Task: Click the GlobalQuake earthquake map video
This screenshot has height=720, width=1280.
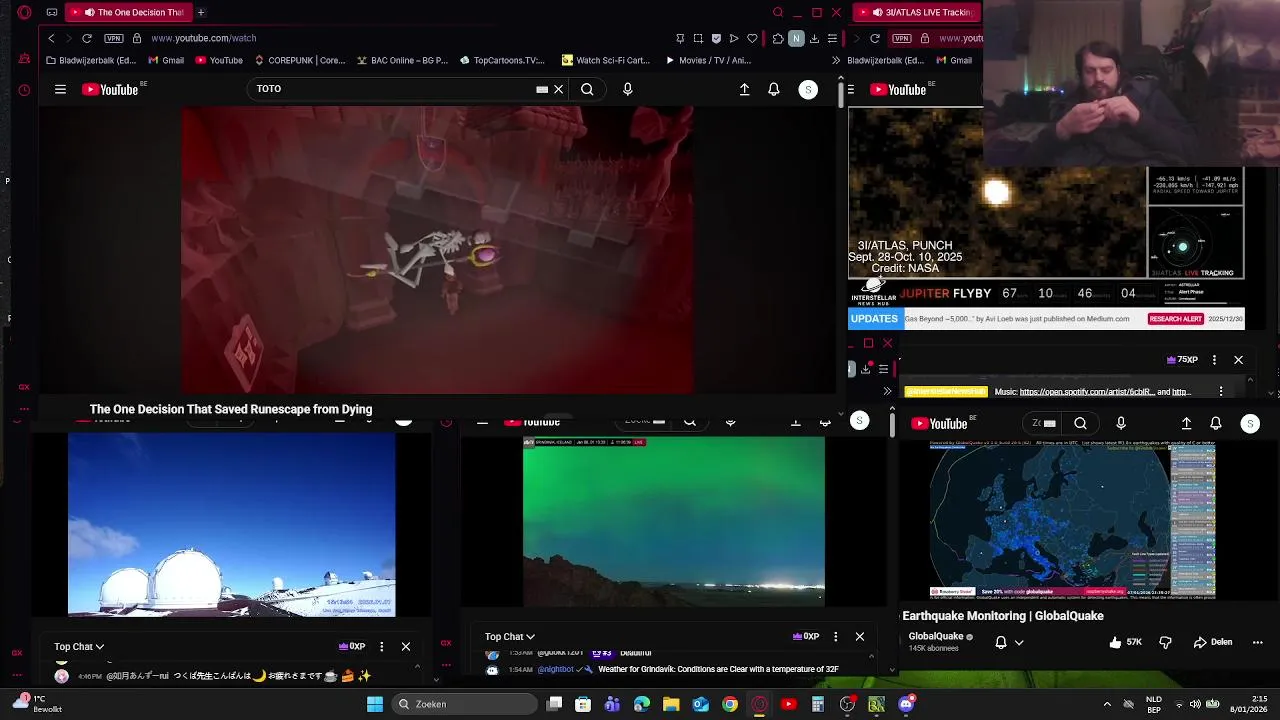Action: click(x=1072, y=520)
